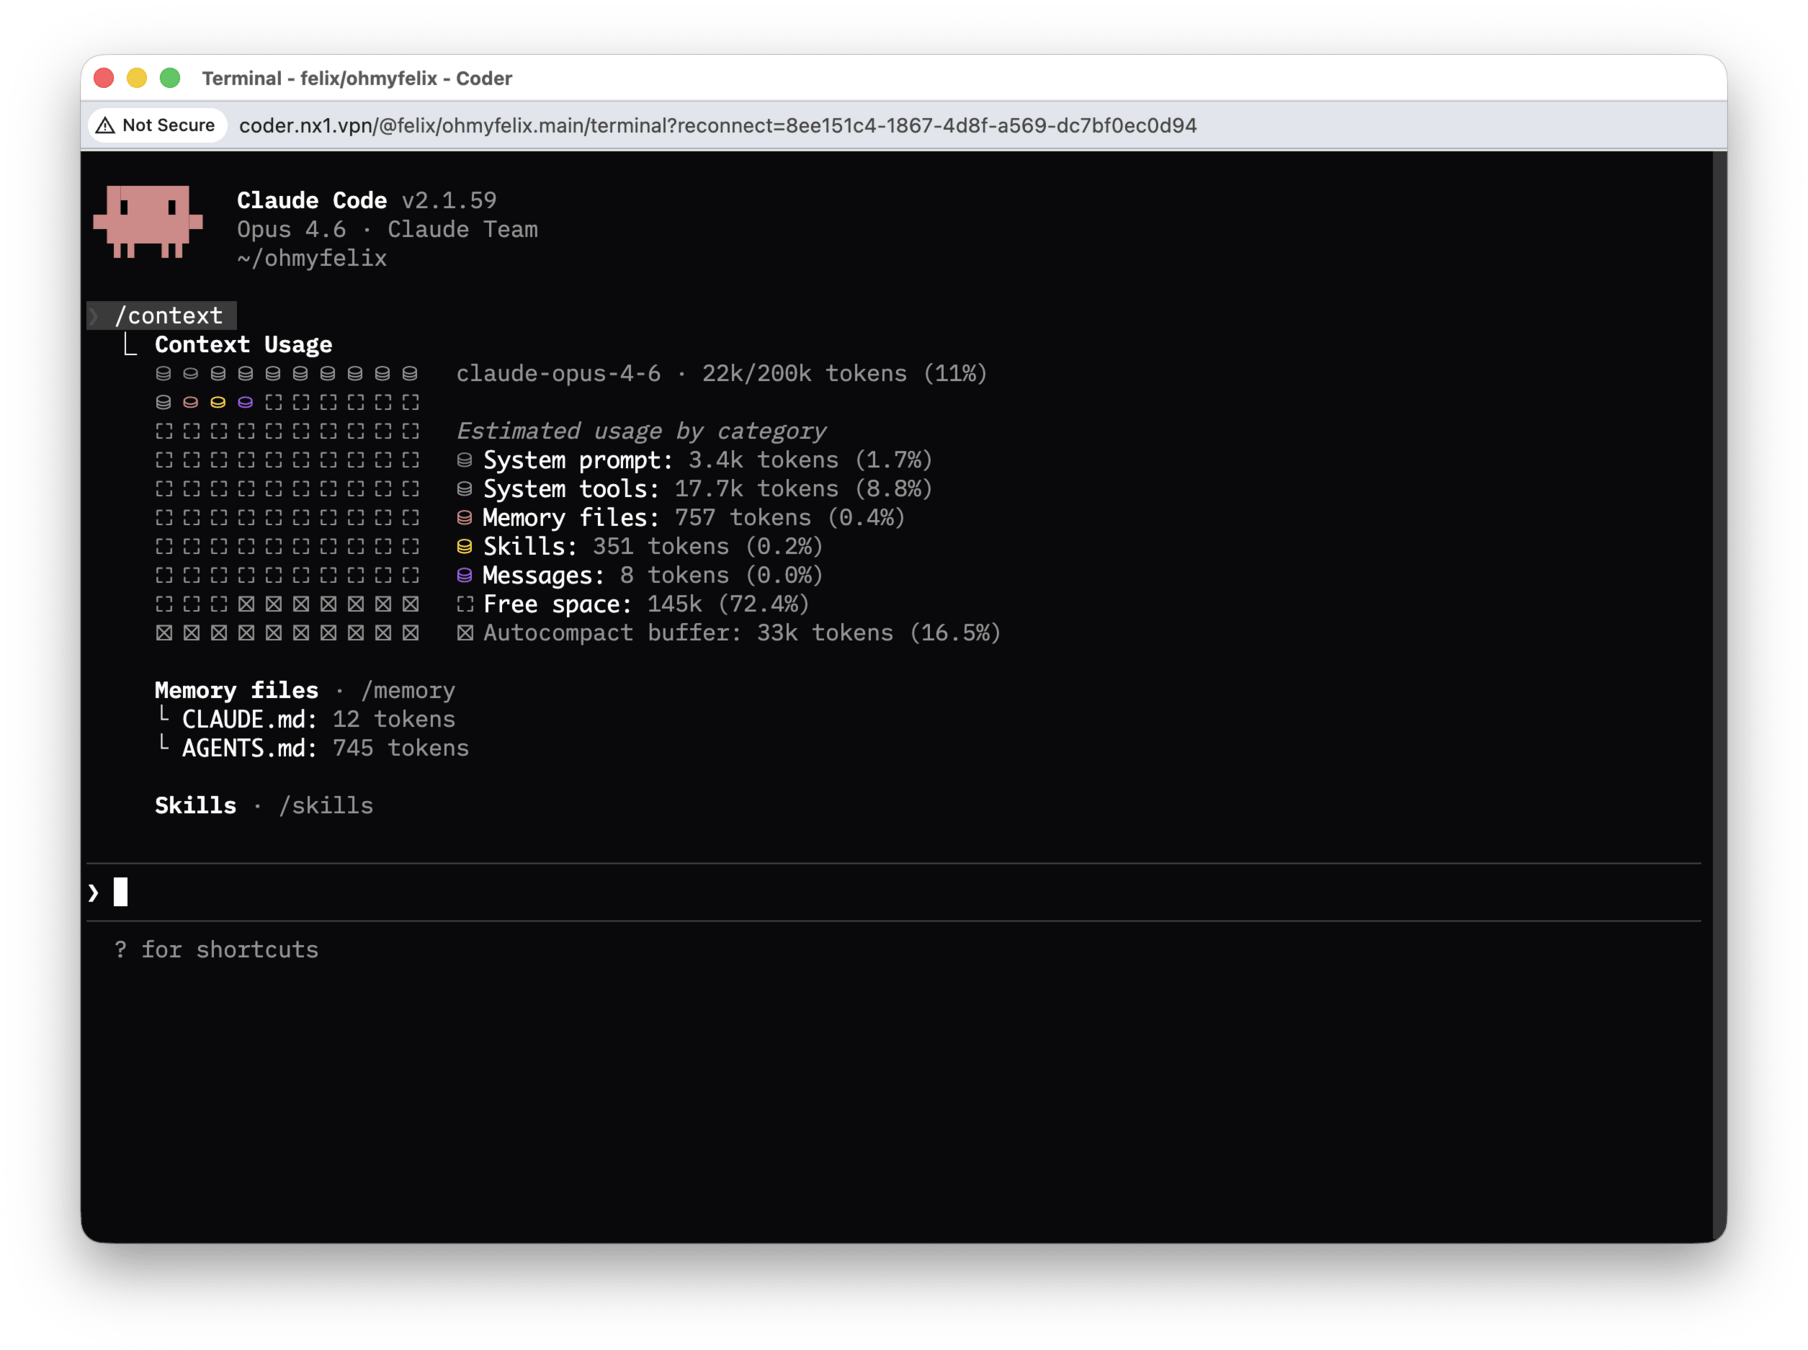Click the Free space legend icon
The image size is (1808, 1350).
[464, 604]
